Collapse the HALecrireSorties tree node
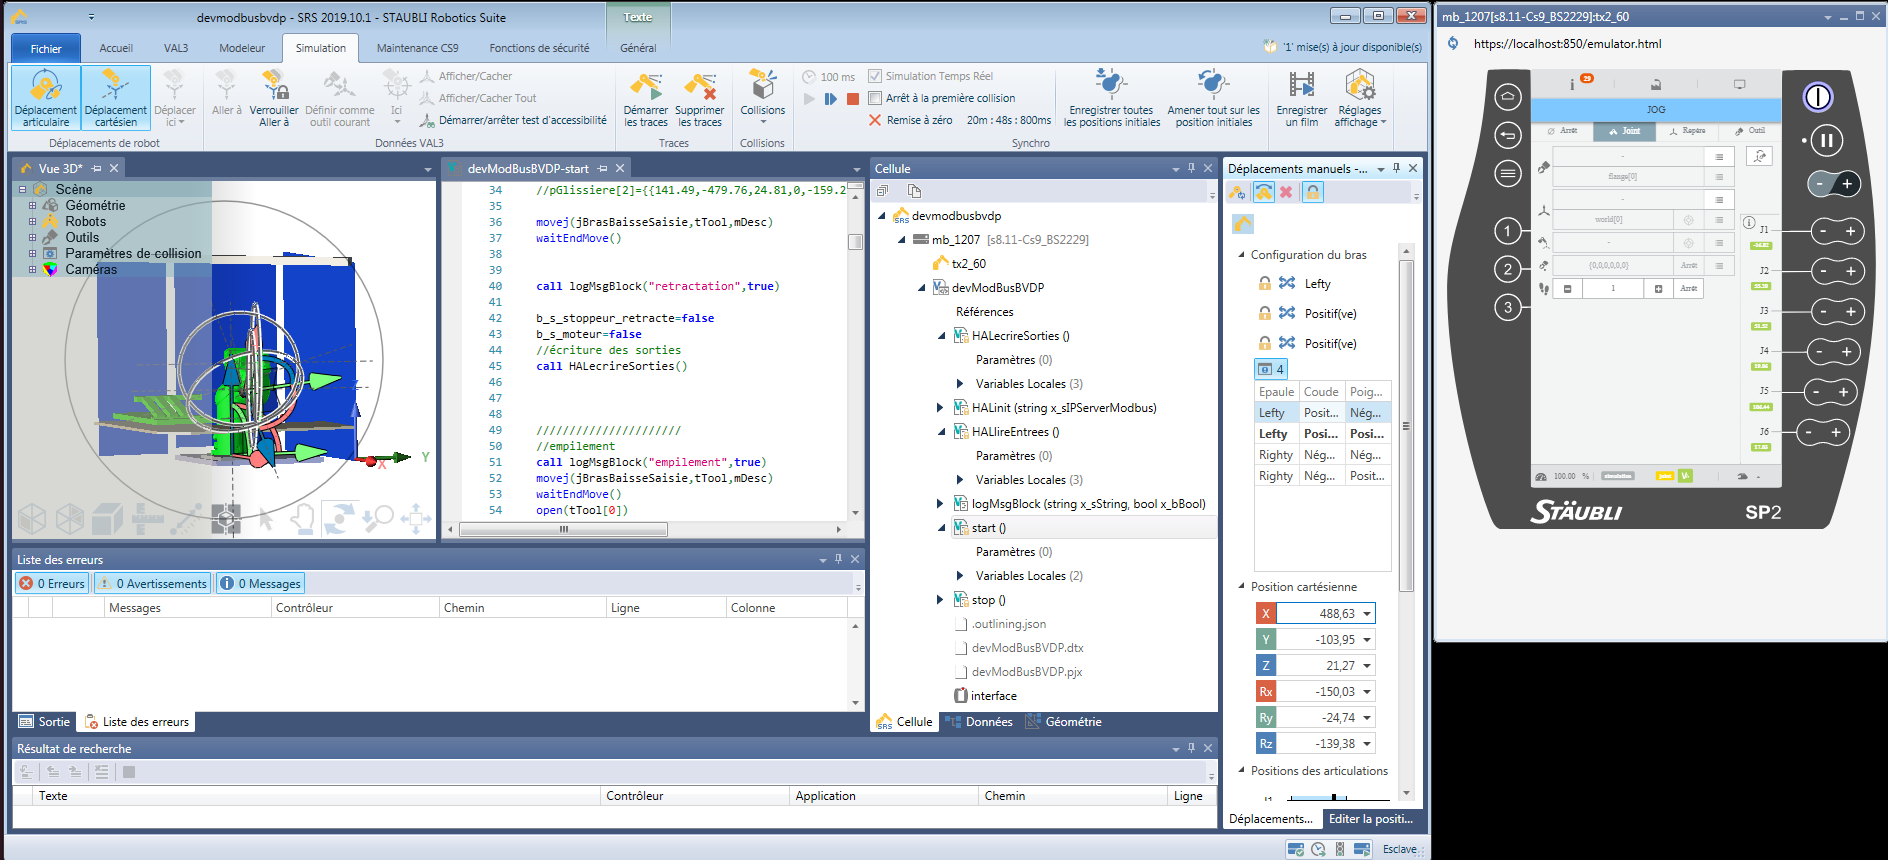Image resolution: width=1888 pixels, height=860 pixels. [x=941, y=336]
